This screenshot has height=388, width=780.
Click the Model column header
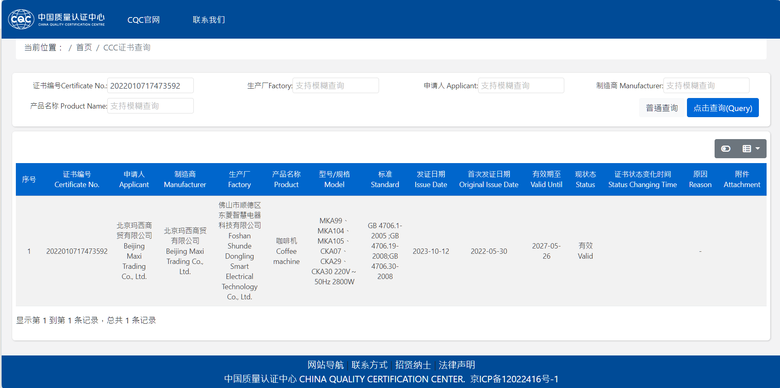[334, 180]
